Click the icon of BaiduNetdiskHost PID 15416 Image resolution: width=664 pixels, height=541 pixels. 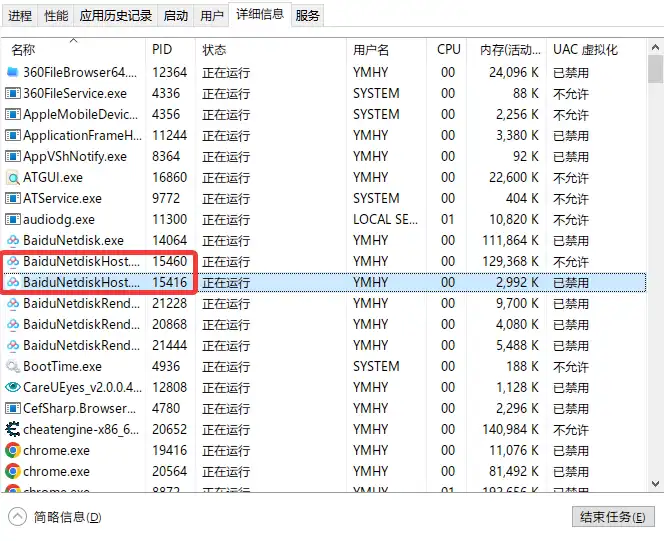[x=13, y=282]
